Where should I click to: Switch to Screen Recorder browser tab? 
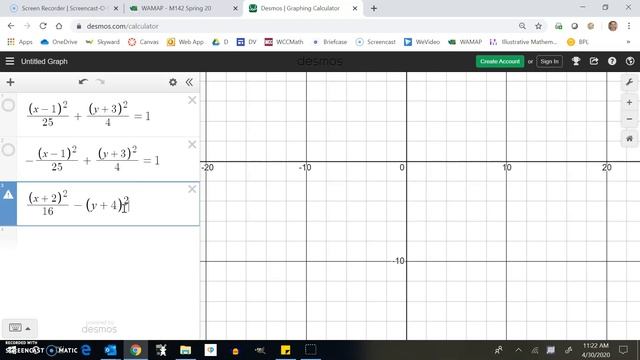[x=63, y=8]
